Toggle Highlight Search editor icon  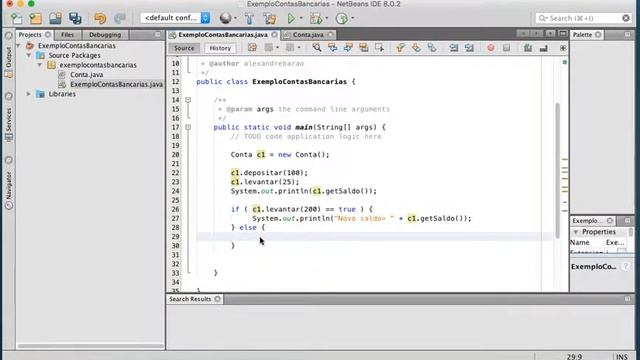coord(364,48)
